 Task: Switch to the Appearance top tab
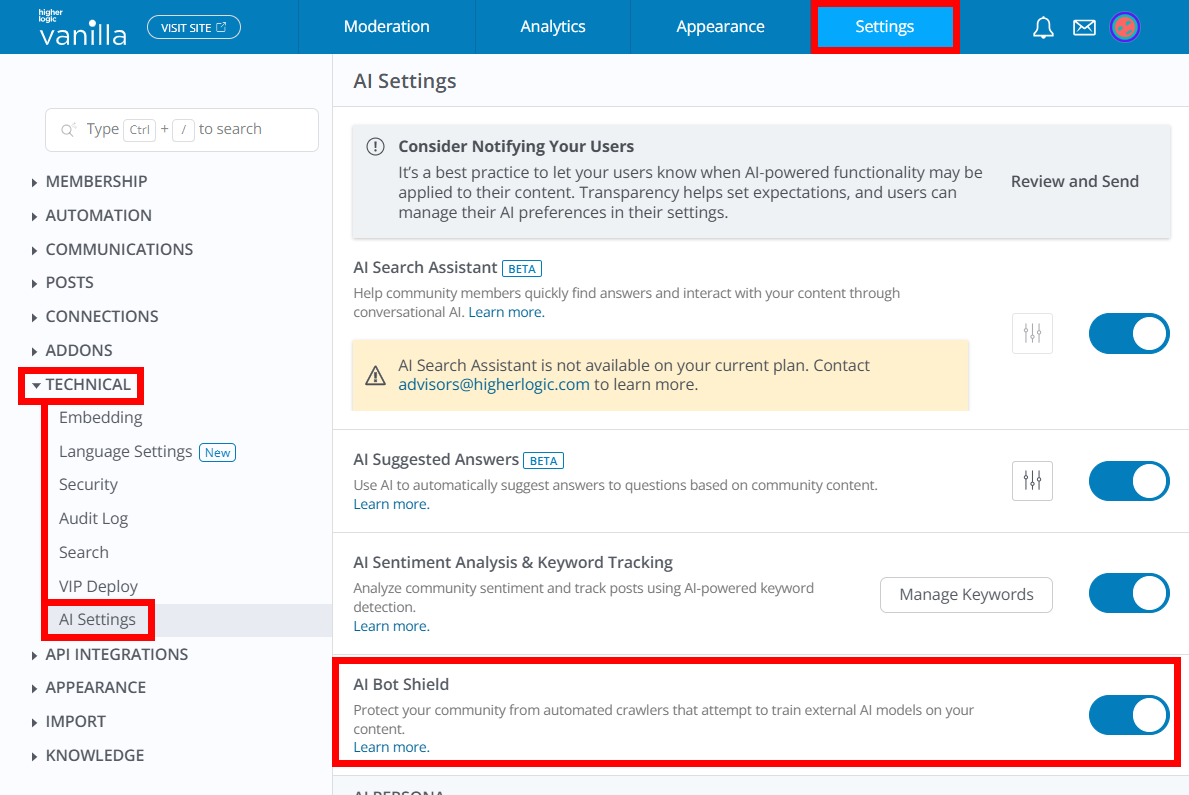click(x=720, y=27)
